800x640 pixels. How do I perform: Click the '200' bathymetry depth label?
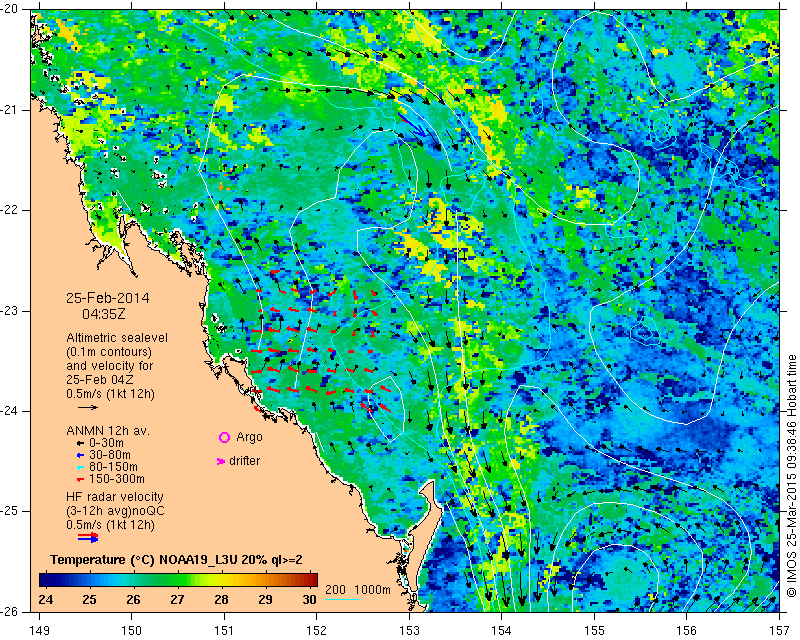pyautogui.click(x=336, y=590)
